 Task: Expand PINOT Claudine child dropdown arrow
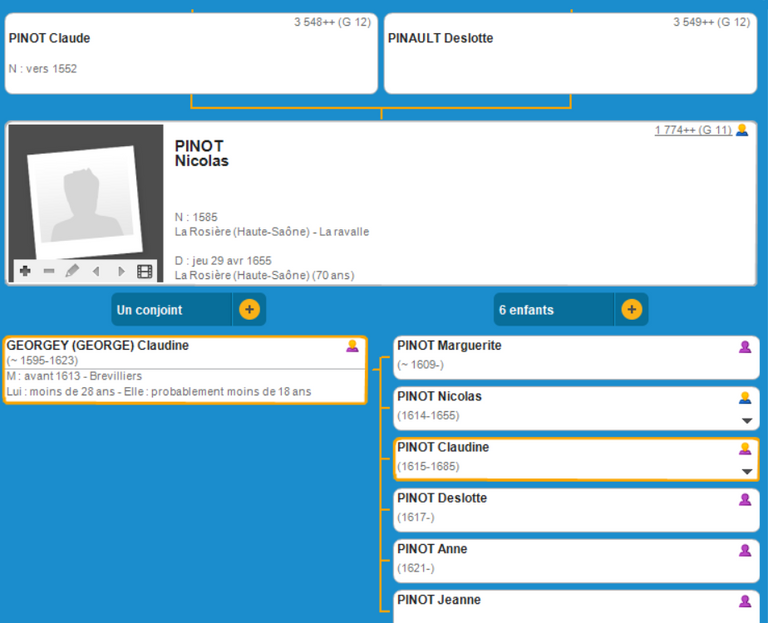tap(746, 472)
